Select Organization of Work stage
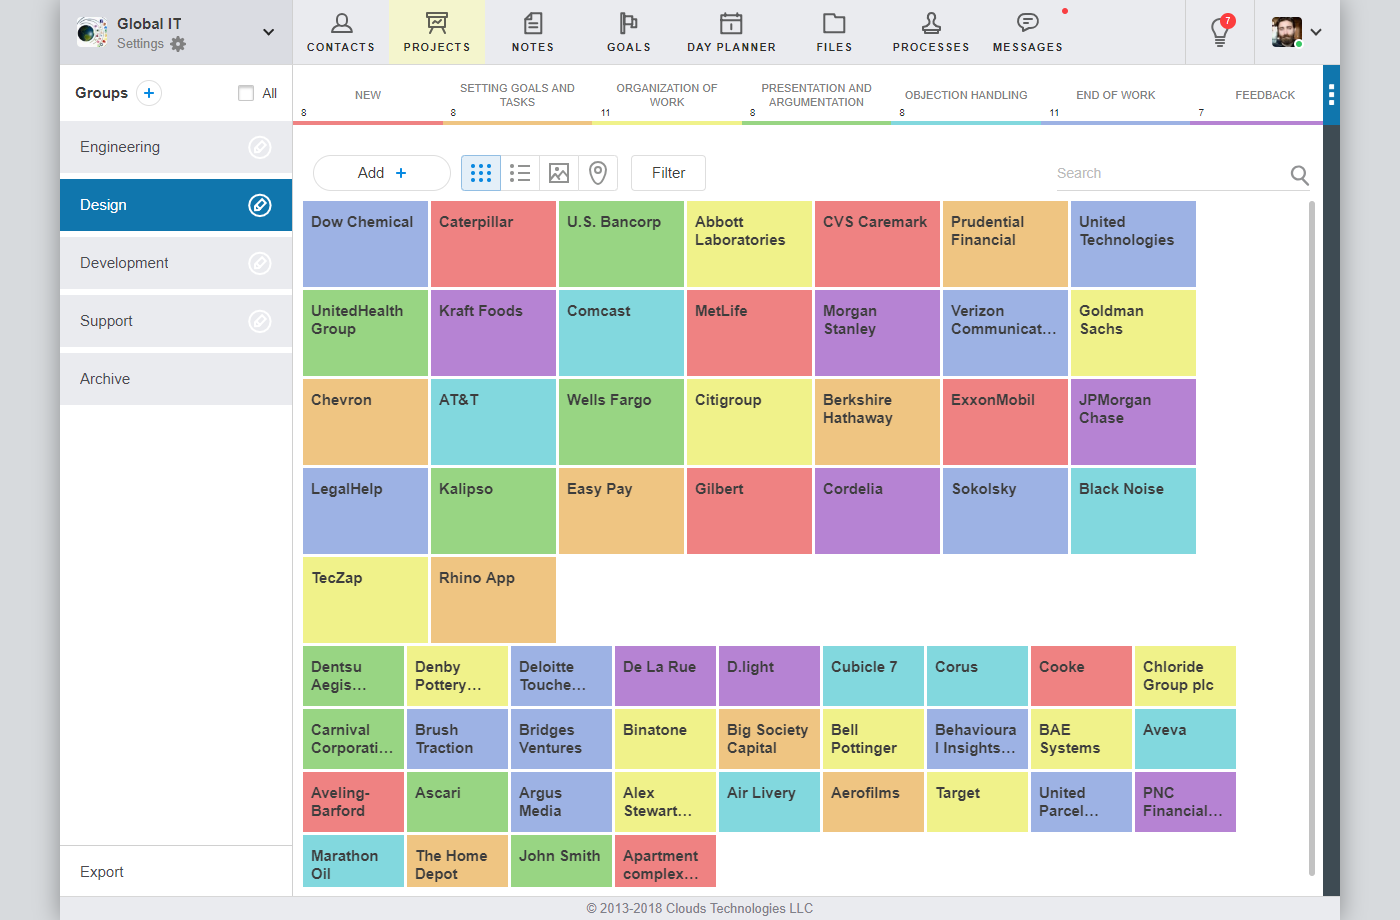Screen dimensions: 1400x920 667,95
